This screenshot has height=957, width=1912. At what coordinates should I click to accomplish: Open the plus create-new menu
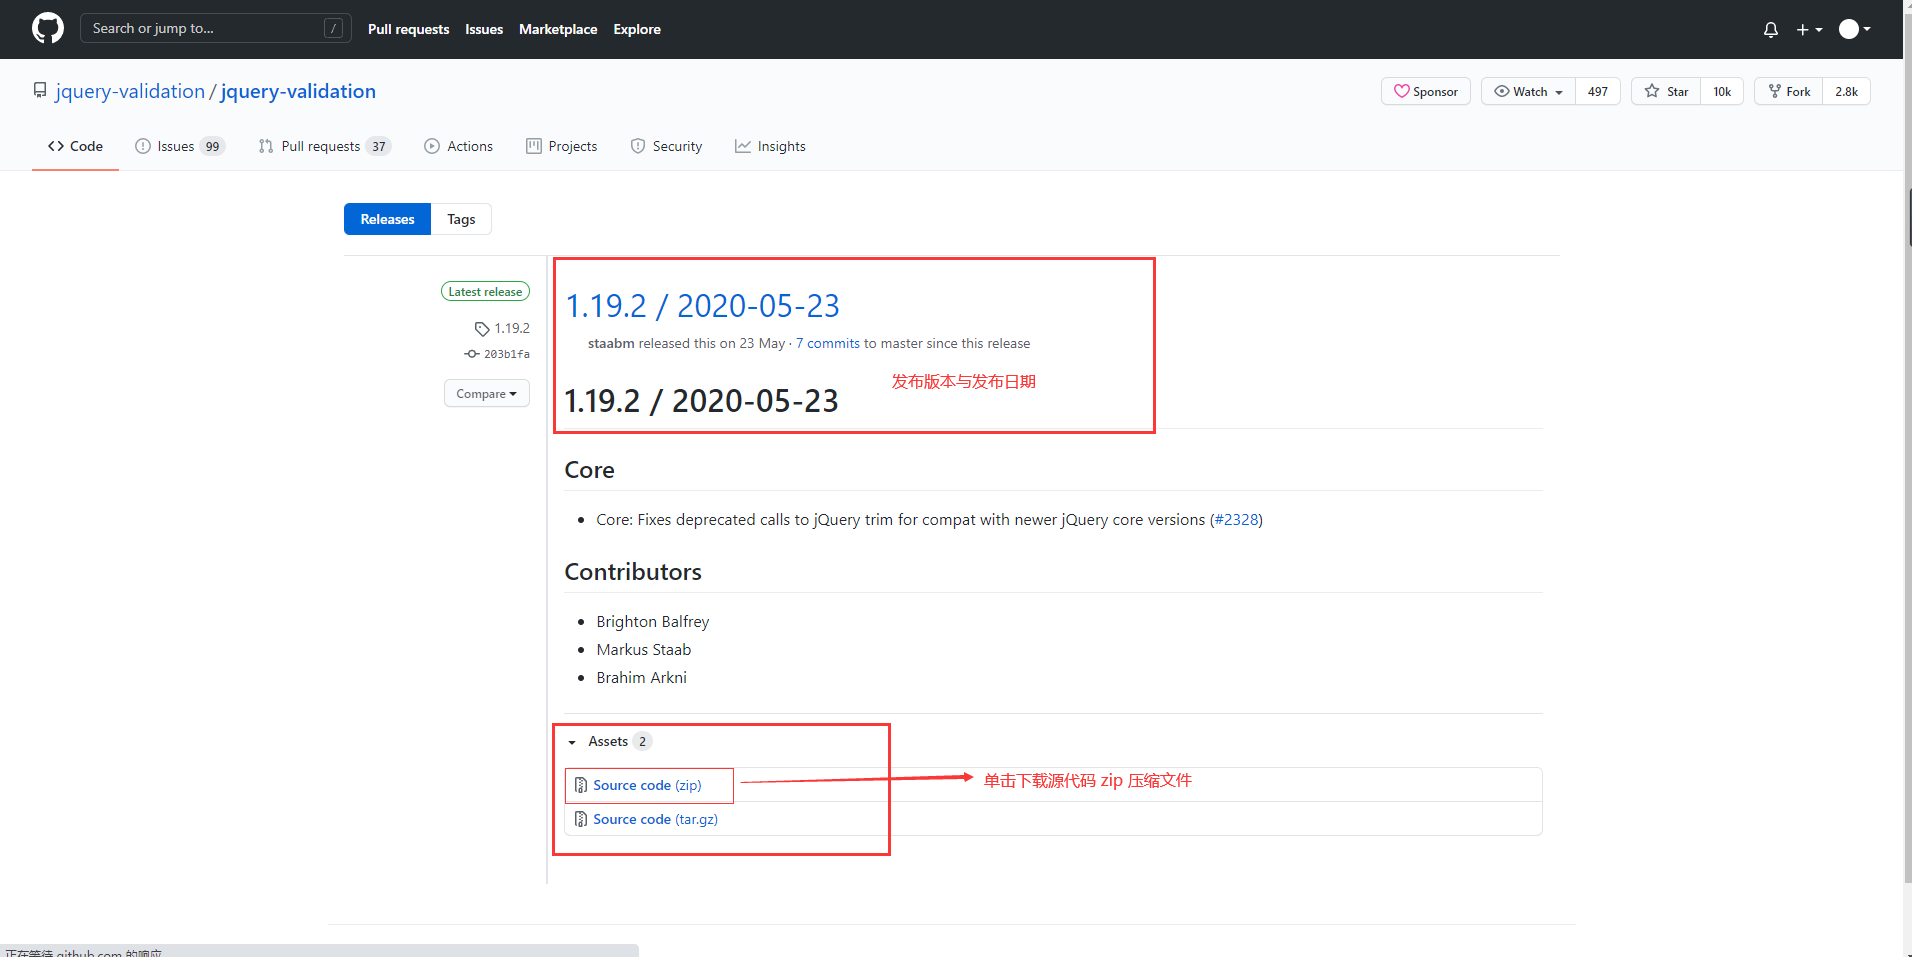point(1809,29)
